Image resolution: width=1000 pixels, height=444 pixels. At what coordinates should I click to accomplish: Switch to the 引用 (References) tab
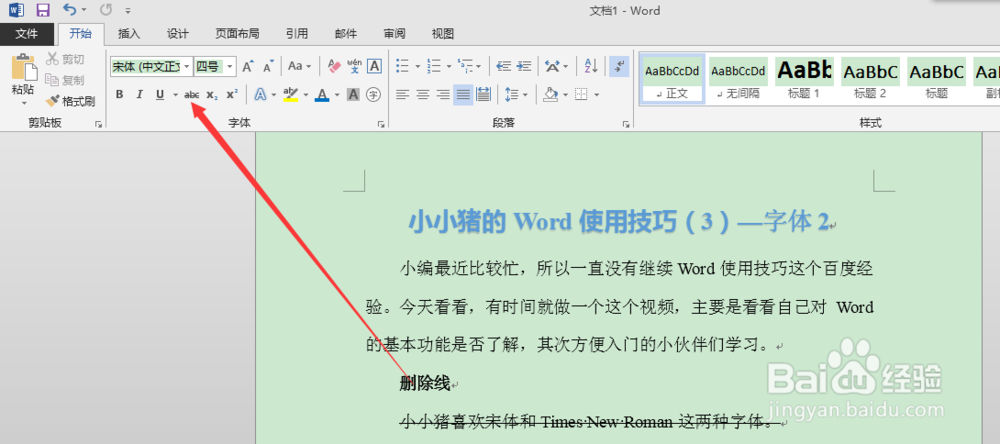[x=297, y=34]
